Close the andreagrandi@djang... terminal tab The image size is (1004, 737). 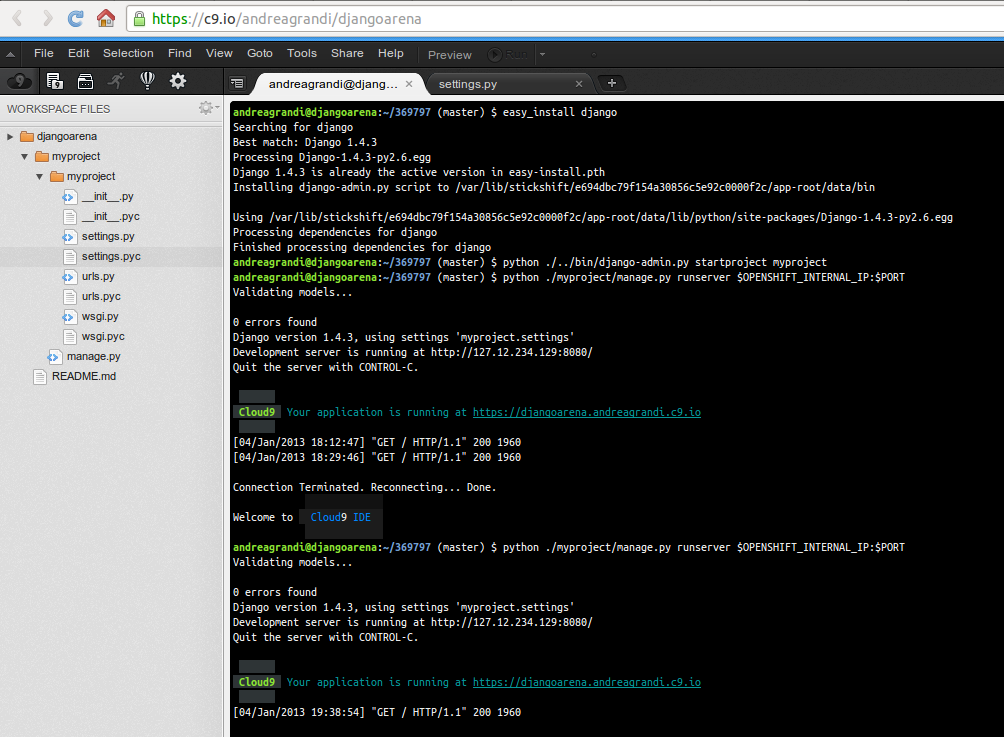(409, 84)
